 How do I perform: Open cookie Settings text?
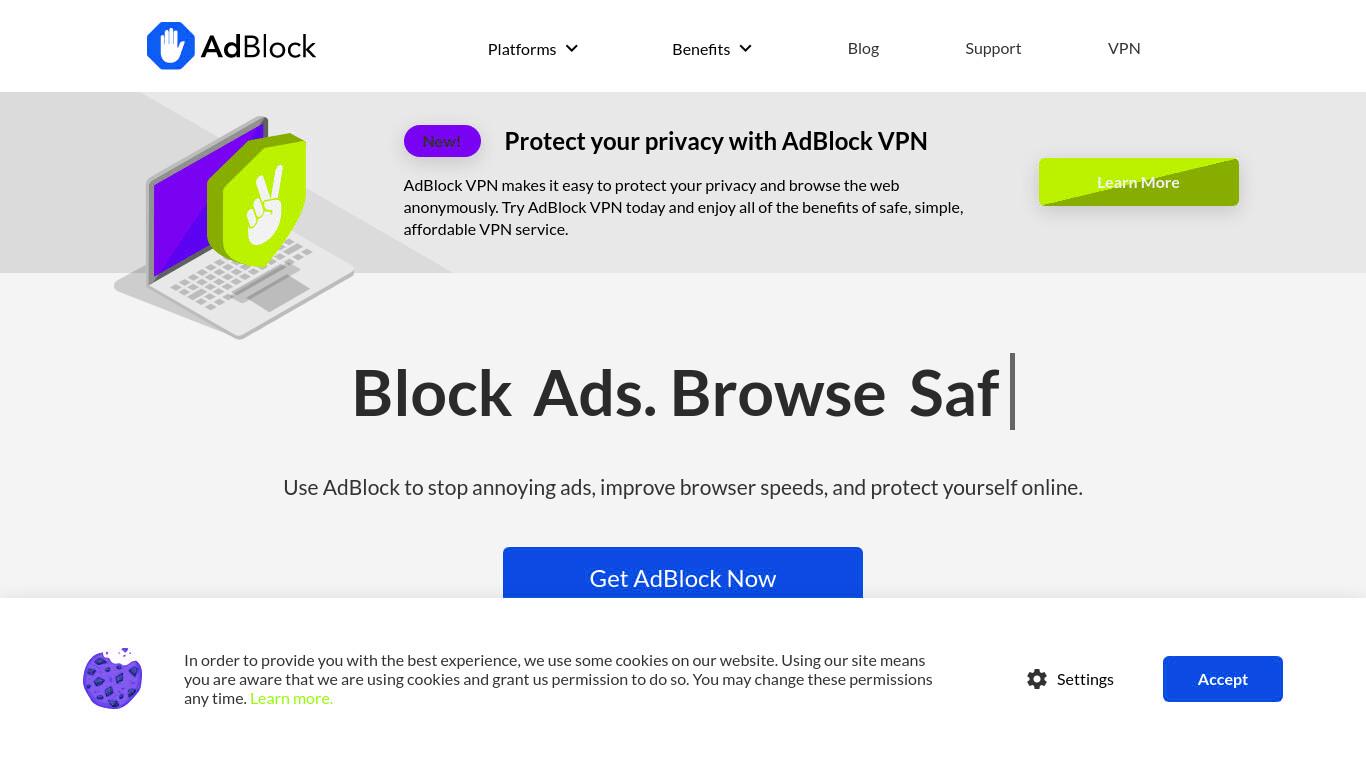[1085, 679]
